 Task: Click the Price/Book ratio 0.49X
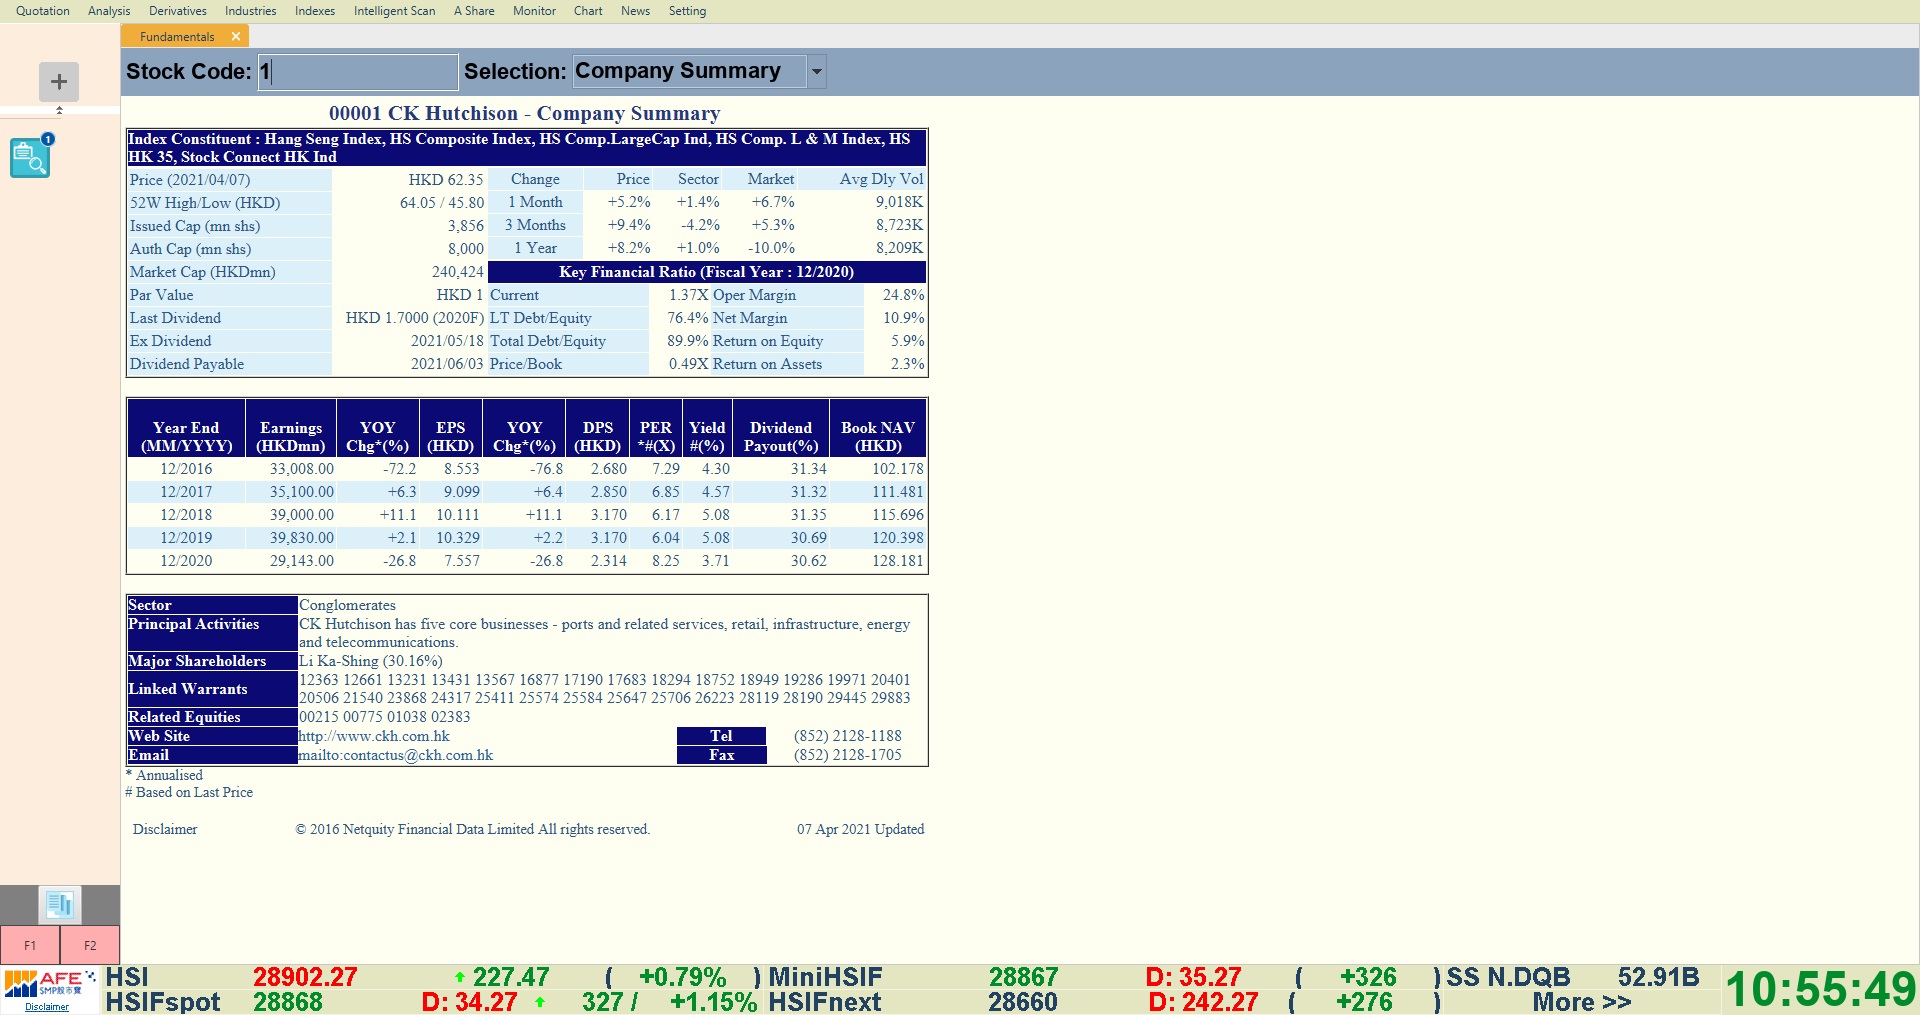pos(689,364)
